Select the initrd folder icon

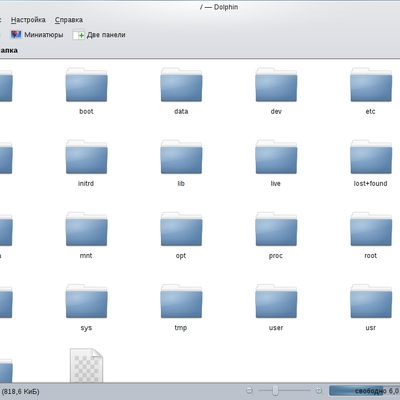coord(86,157)
